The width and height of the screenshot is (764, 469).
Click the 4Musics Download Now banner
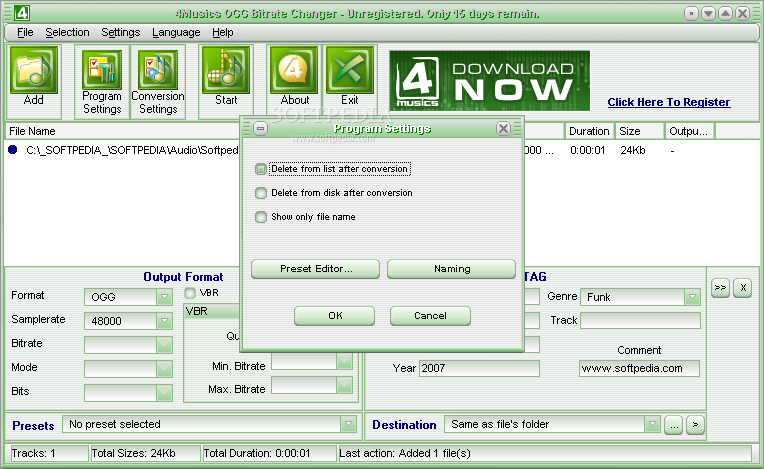coord(490,80)
